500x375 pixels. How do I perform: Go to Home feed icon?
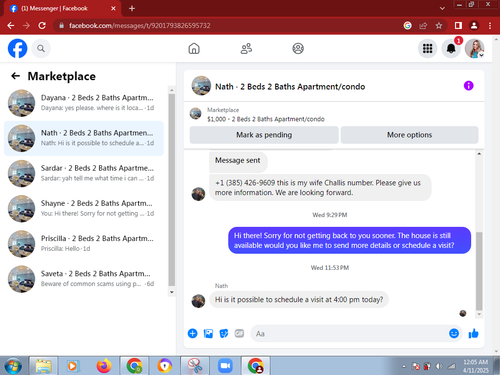click(x=194, y=49)
